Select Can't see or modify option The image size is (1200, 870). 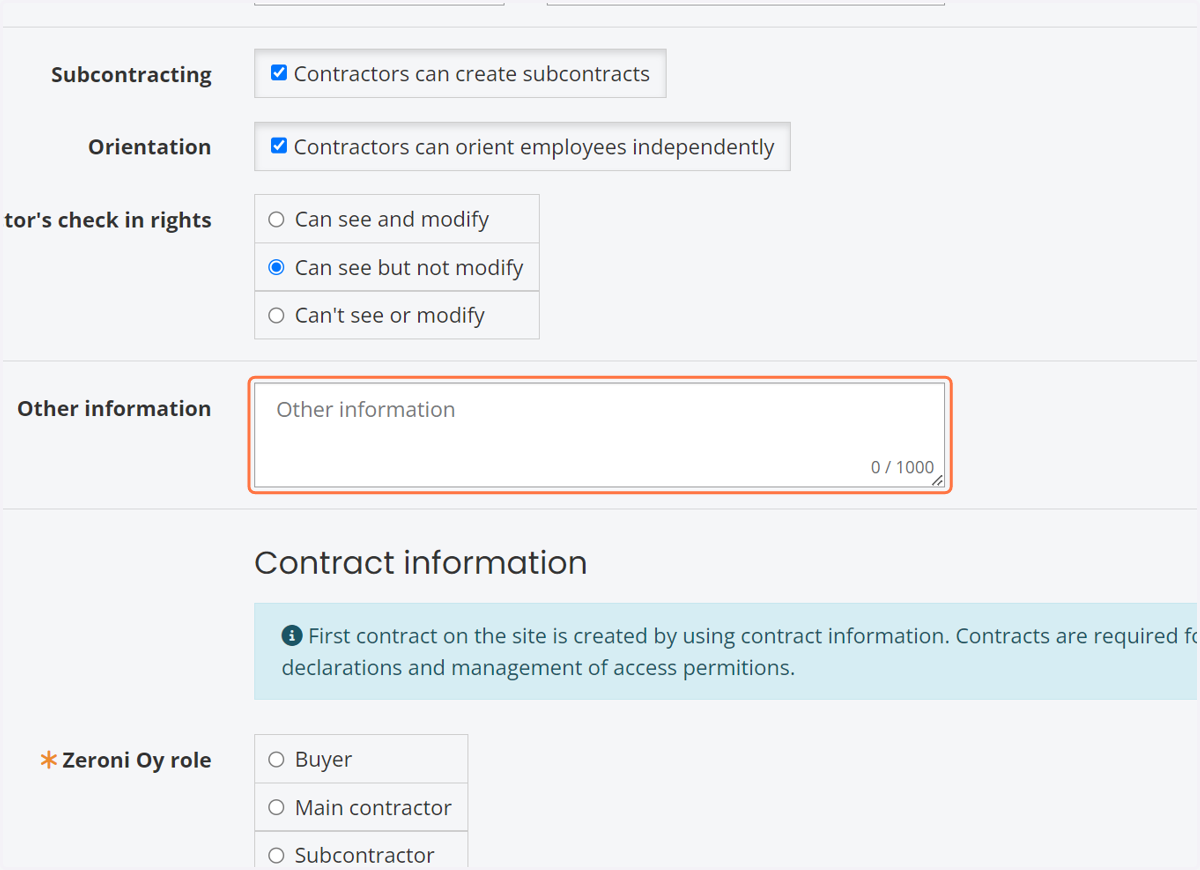[x=277, y=315]
